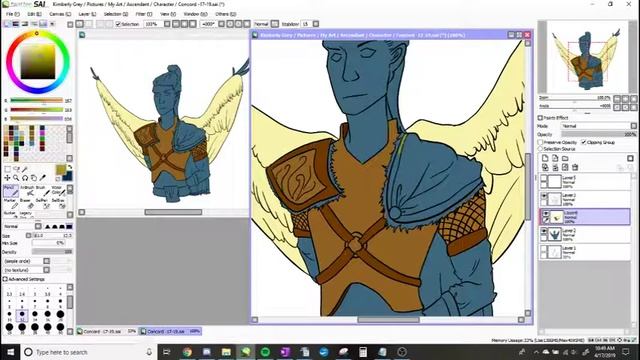Click the navigator preview thumbnail

point(587,57)
